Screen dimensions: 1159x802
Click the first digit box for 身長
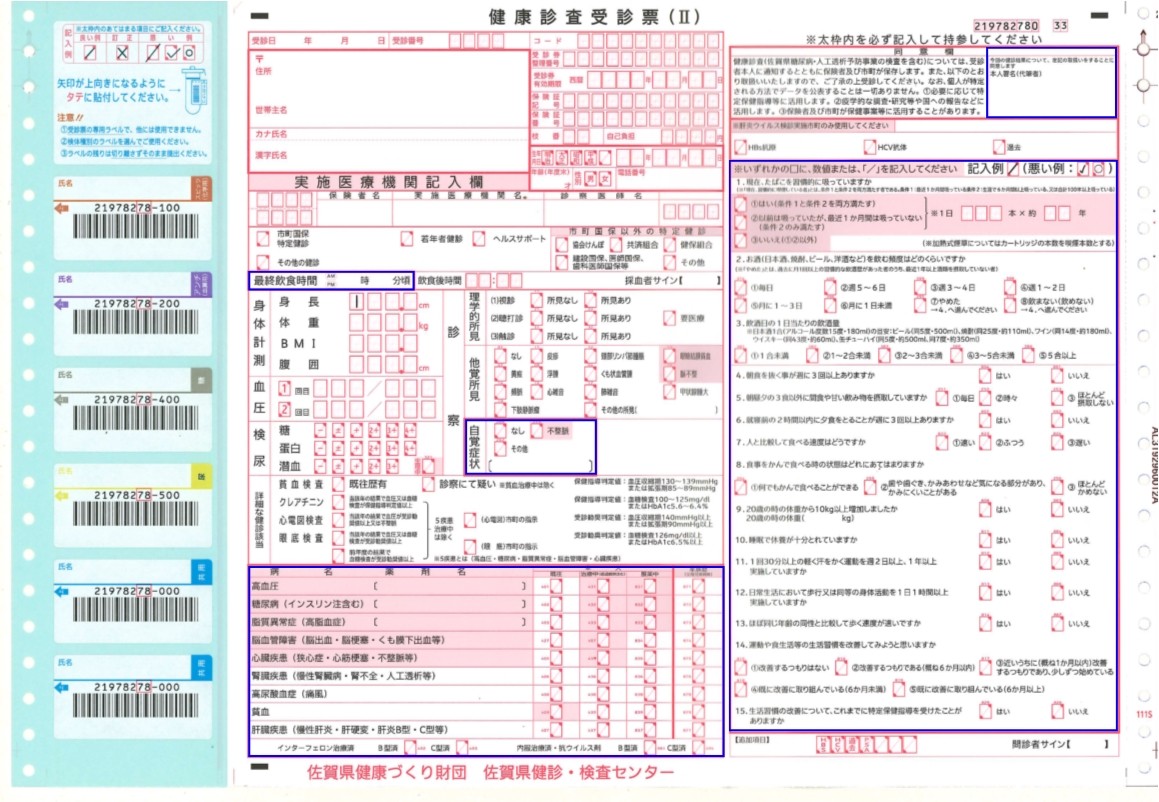(x=356, y=302)
